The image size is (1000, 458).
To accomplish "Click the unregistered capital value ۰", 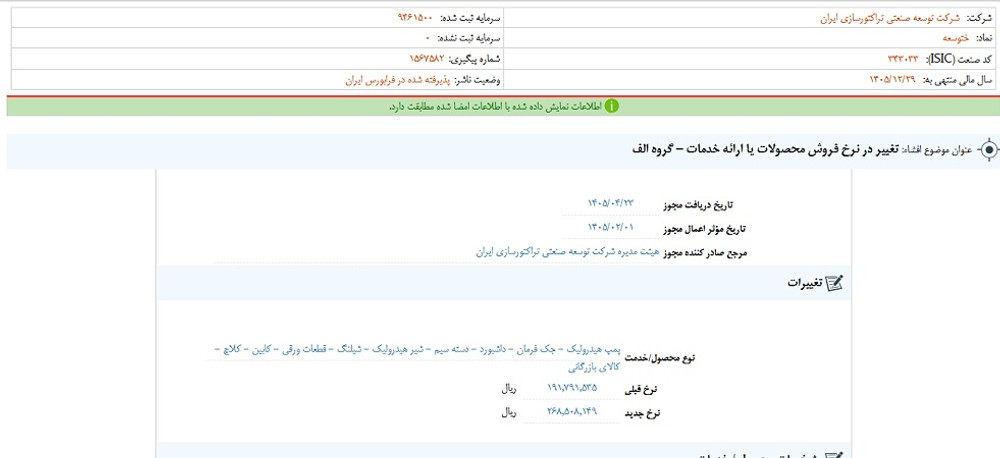I will 428,38.
